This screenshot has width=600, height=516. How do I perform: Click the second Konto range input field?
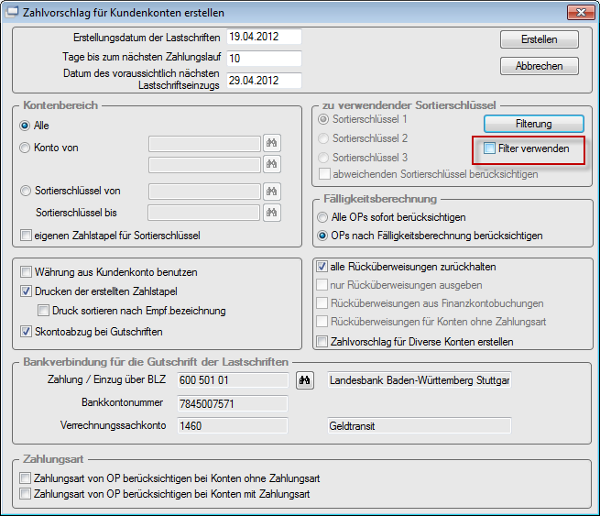pos(205,165)
